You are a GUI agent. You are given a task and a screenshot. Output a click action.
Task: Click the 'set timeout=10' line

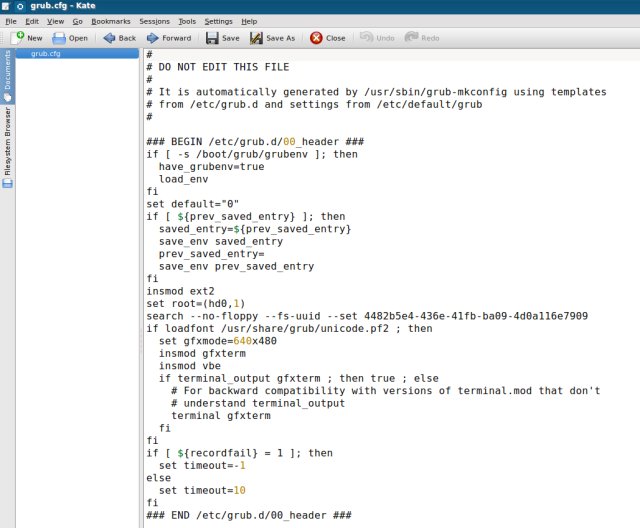coord(202,490)
